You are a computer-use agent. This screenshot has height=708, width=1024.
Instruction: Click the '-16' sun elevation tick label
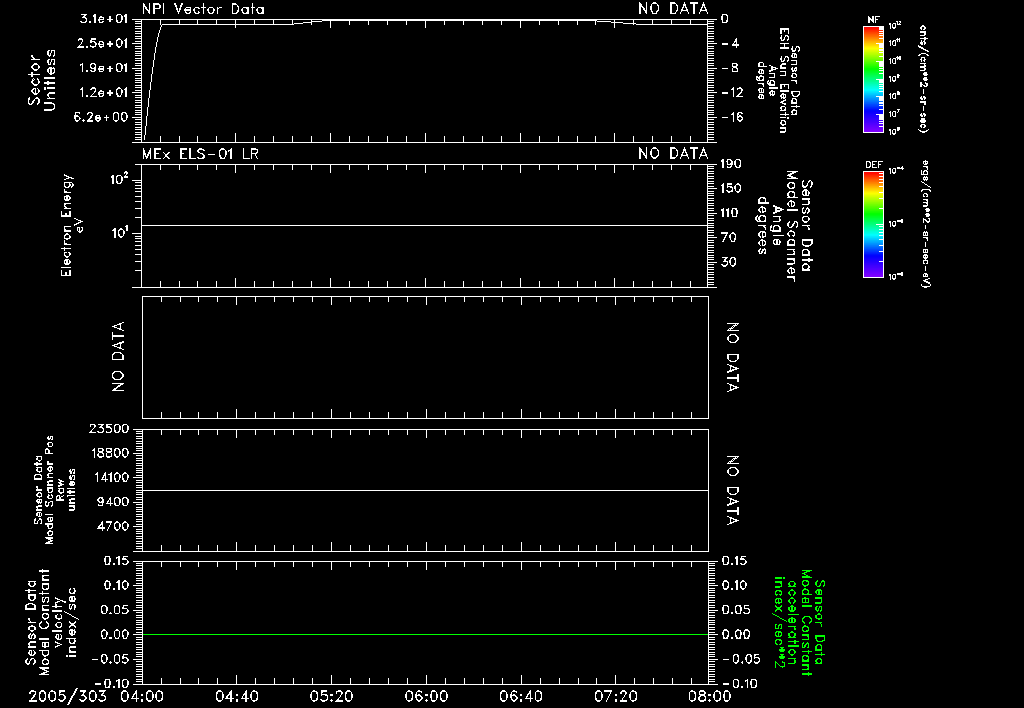point(733,118)
